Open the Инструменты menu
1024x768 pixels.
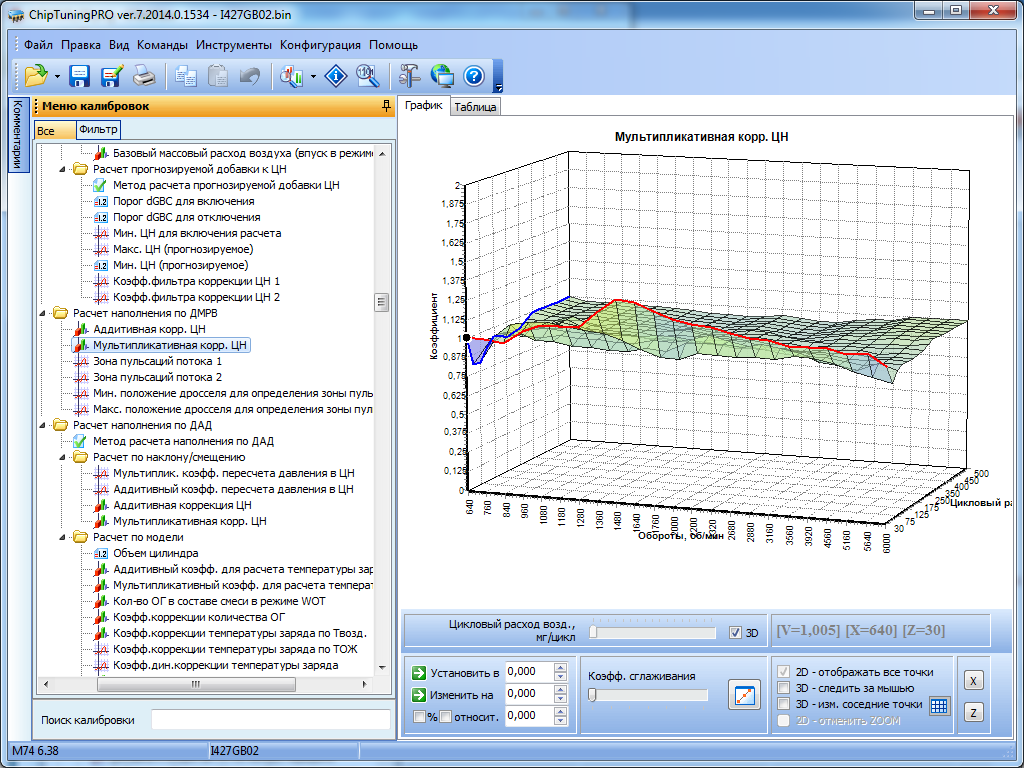point(234,45)
